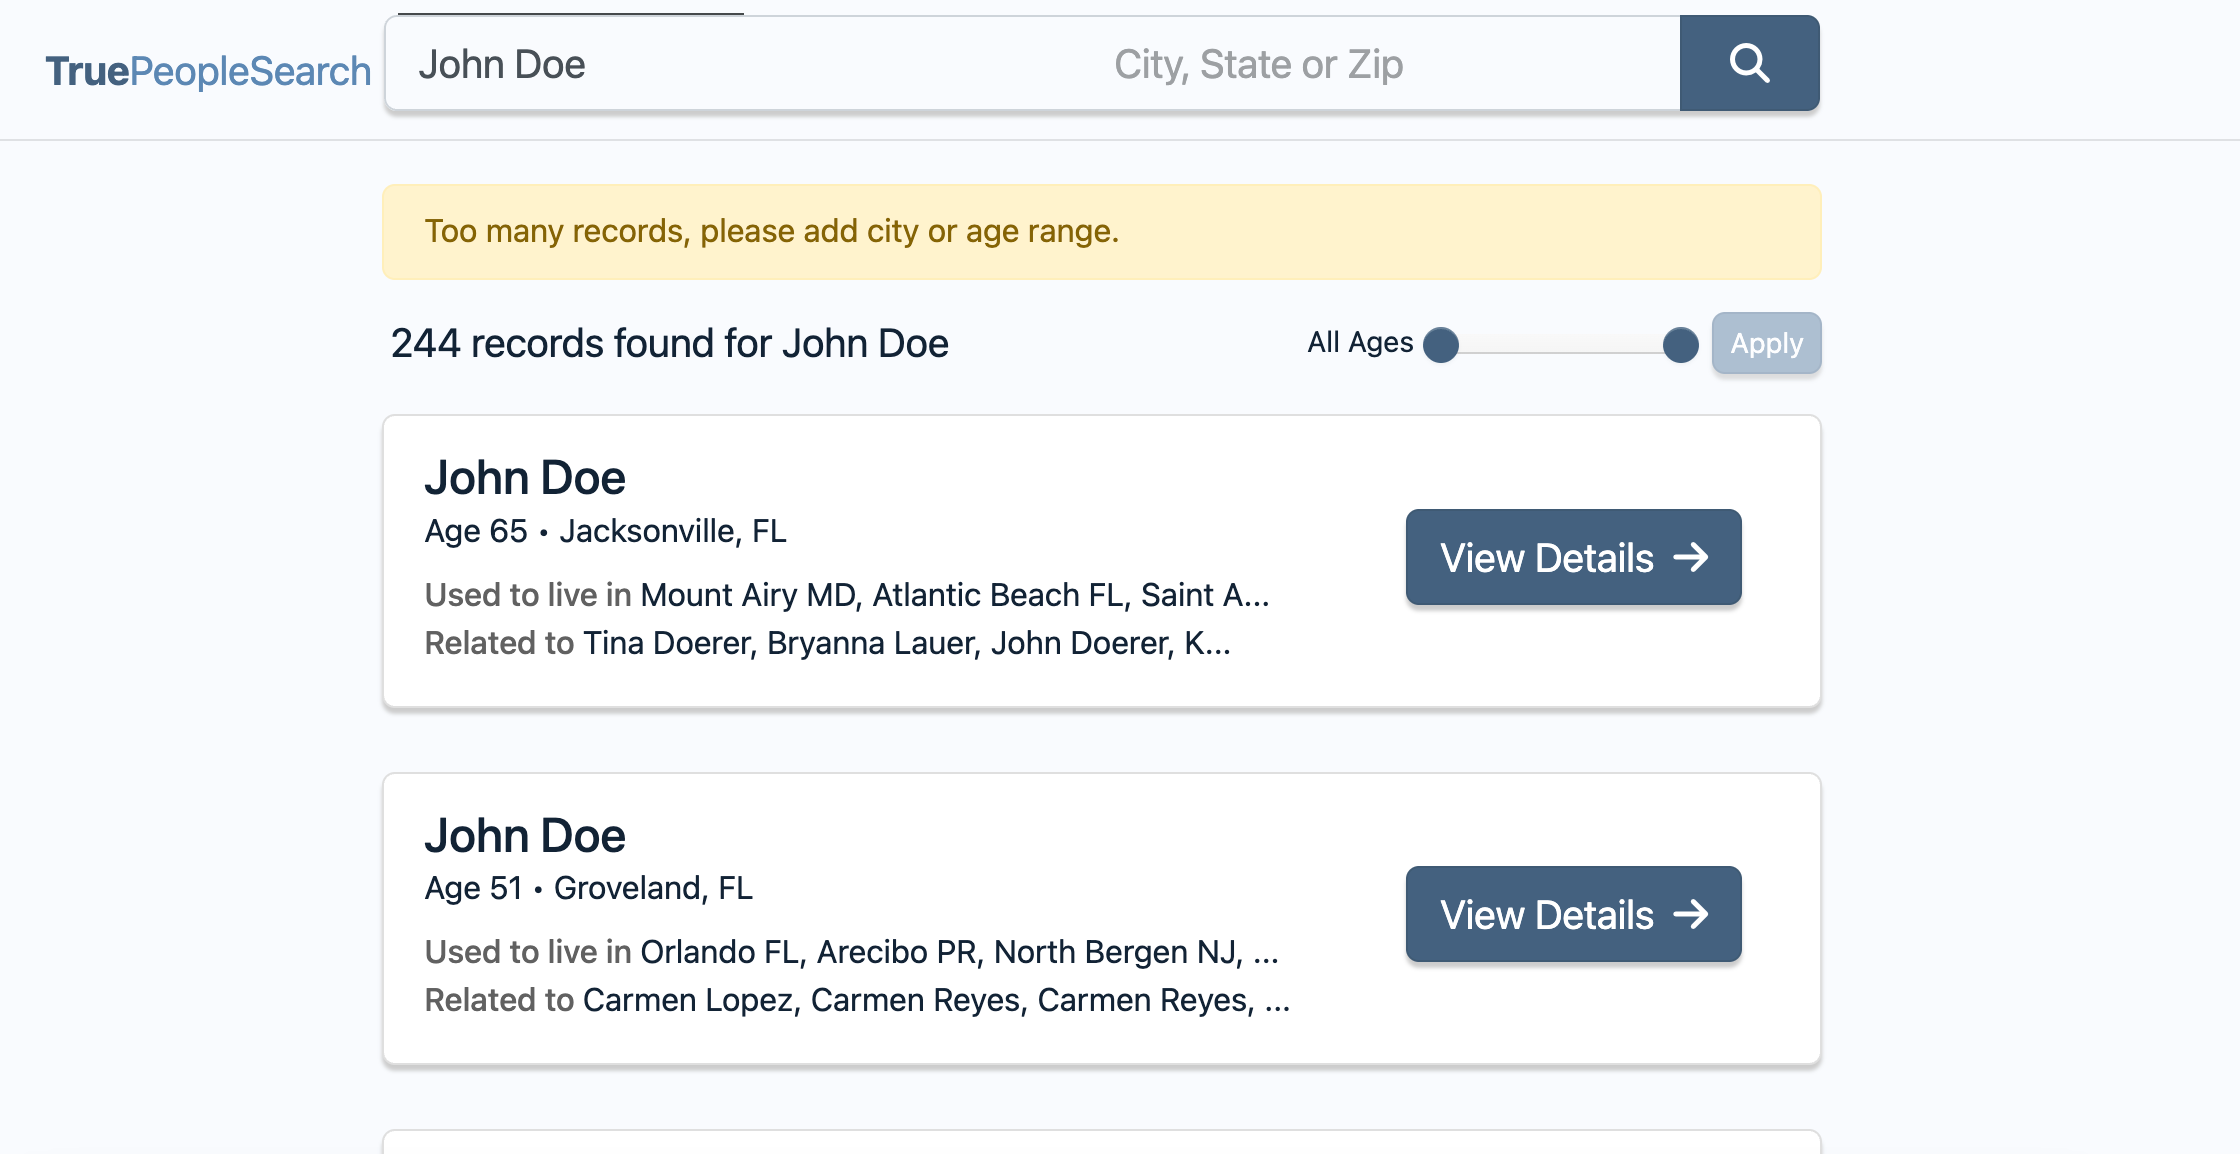2240x1154 pixels.
Task: Click the Groveland record's "Related to" line
Action: 857,1000
